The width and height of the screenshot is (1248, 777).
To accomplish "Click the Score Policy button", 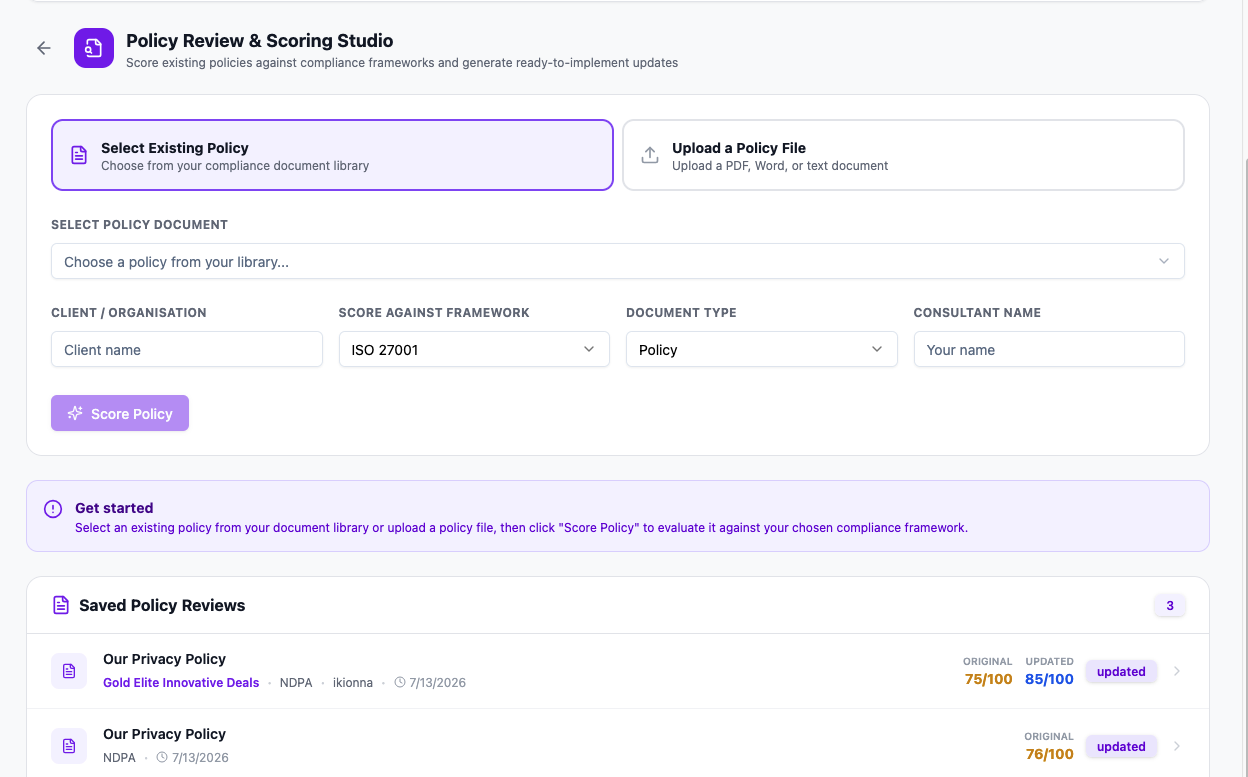I will (120, 413).
